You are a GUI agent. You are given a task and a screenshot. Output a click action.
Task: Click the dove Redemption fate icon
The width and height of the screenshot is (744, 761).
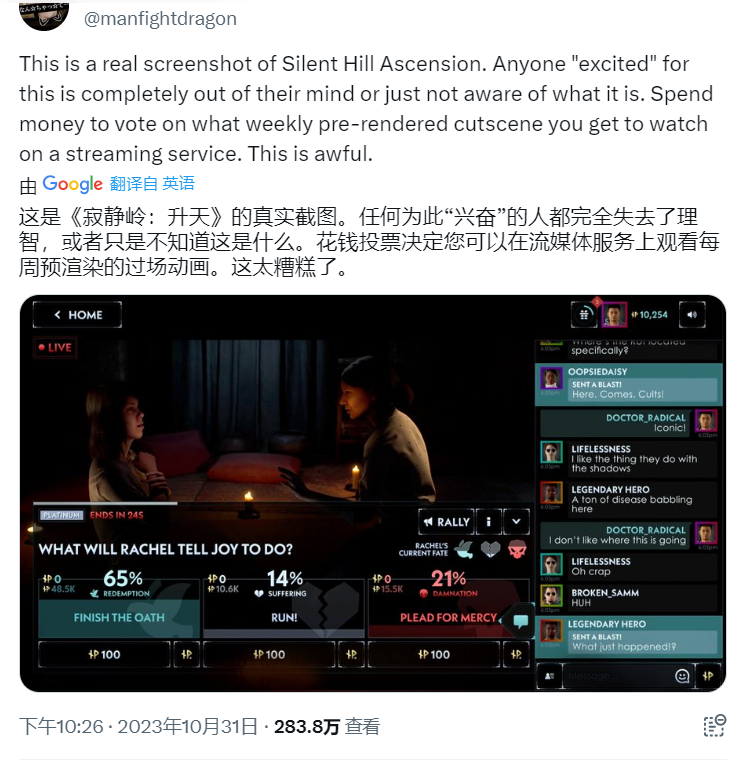pos(464,549)
